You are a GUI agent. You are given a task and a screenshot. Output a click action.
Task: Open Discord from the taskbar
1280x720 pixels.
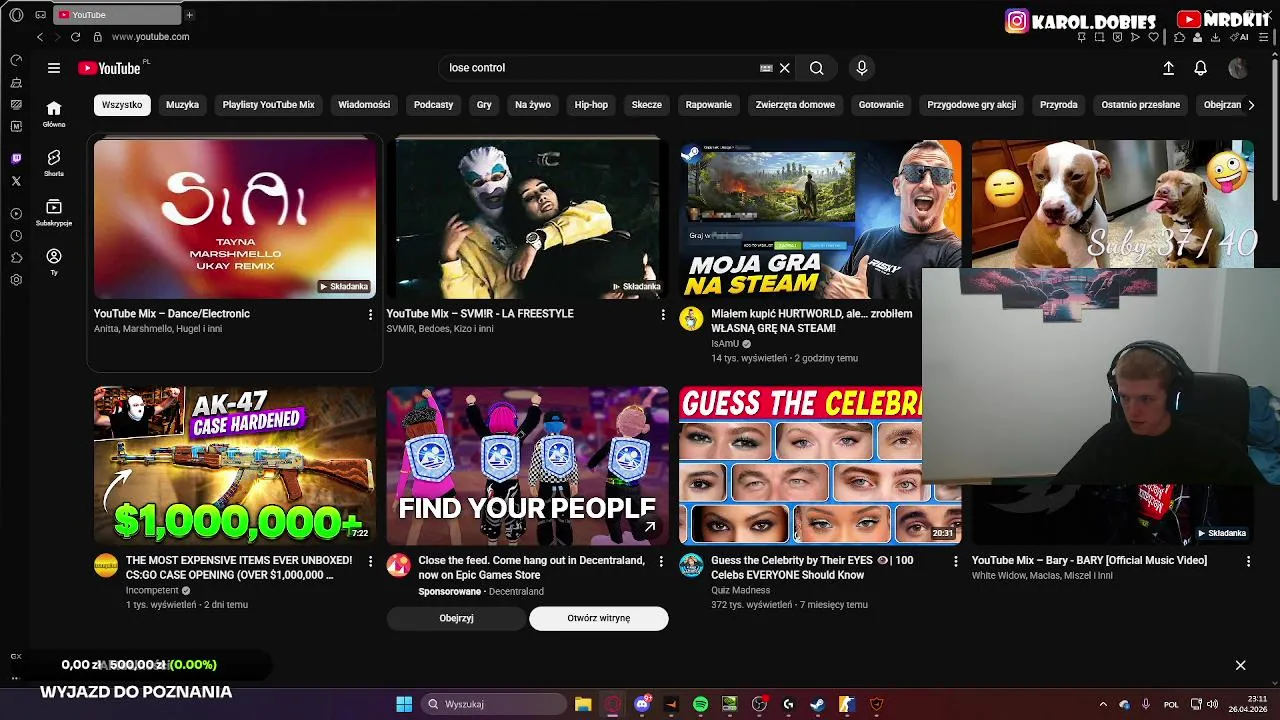[642, 704]
